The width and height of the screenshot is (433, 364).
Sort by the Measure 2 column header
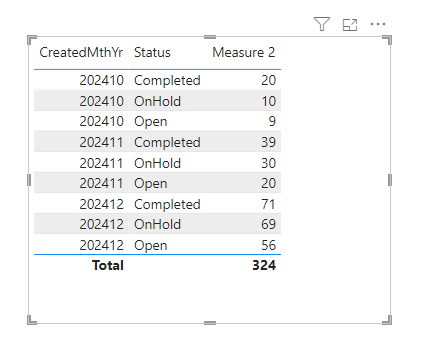(244, 52)
